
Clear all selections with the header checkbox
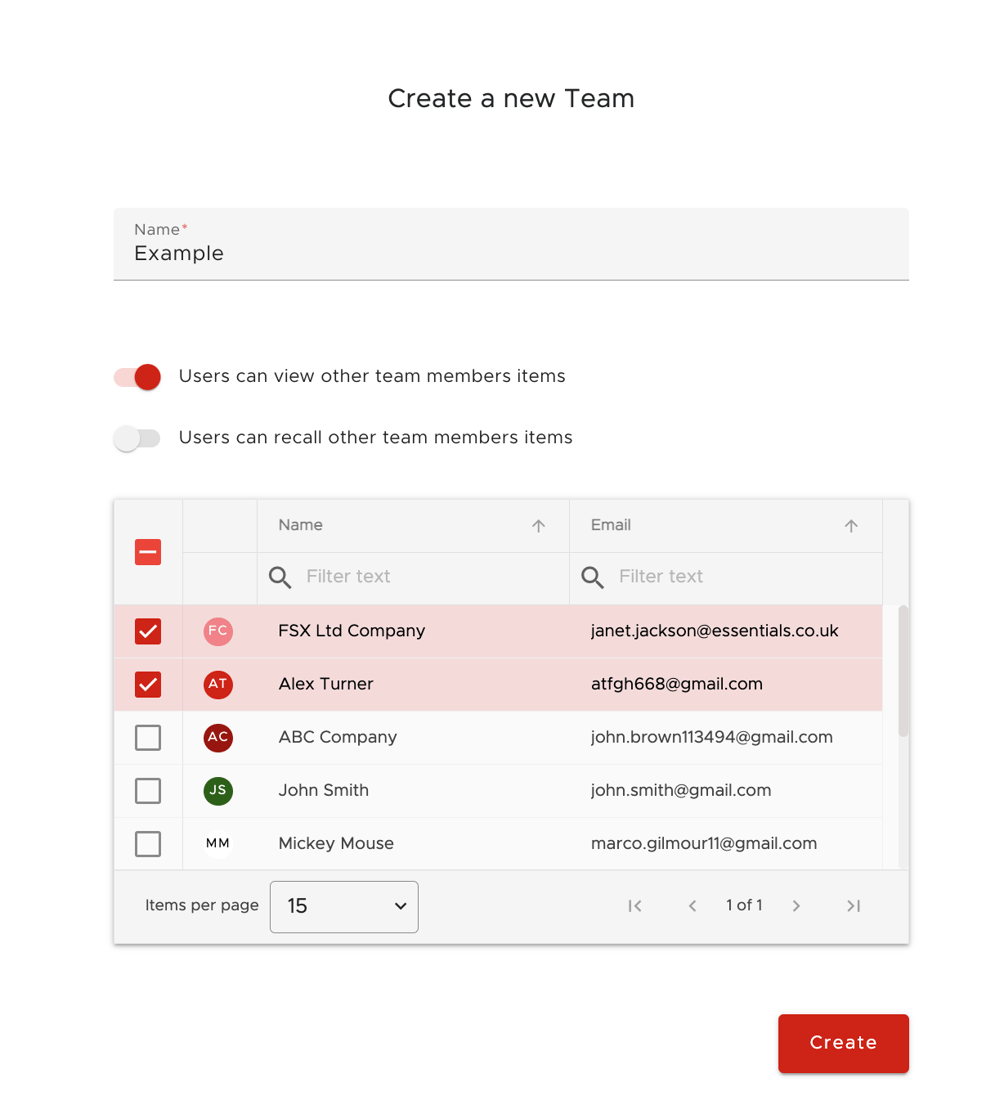(147, 551)
